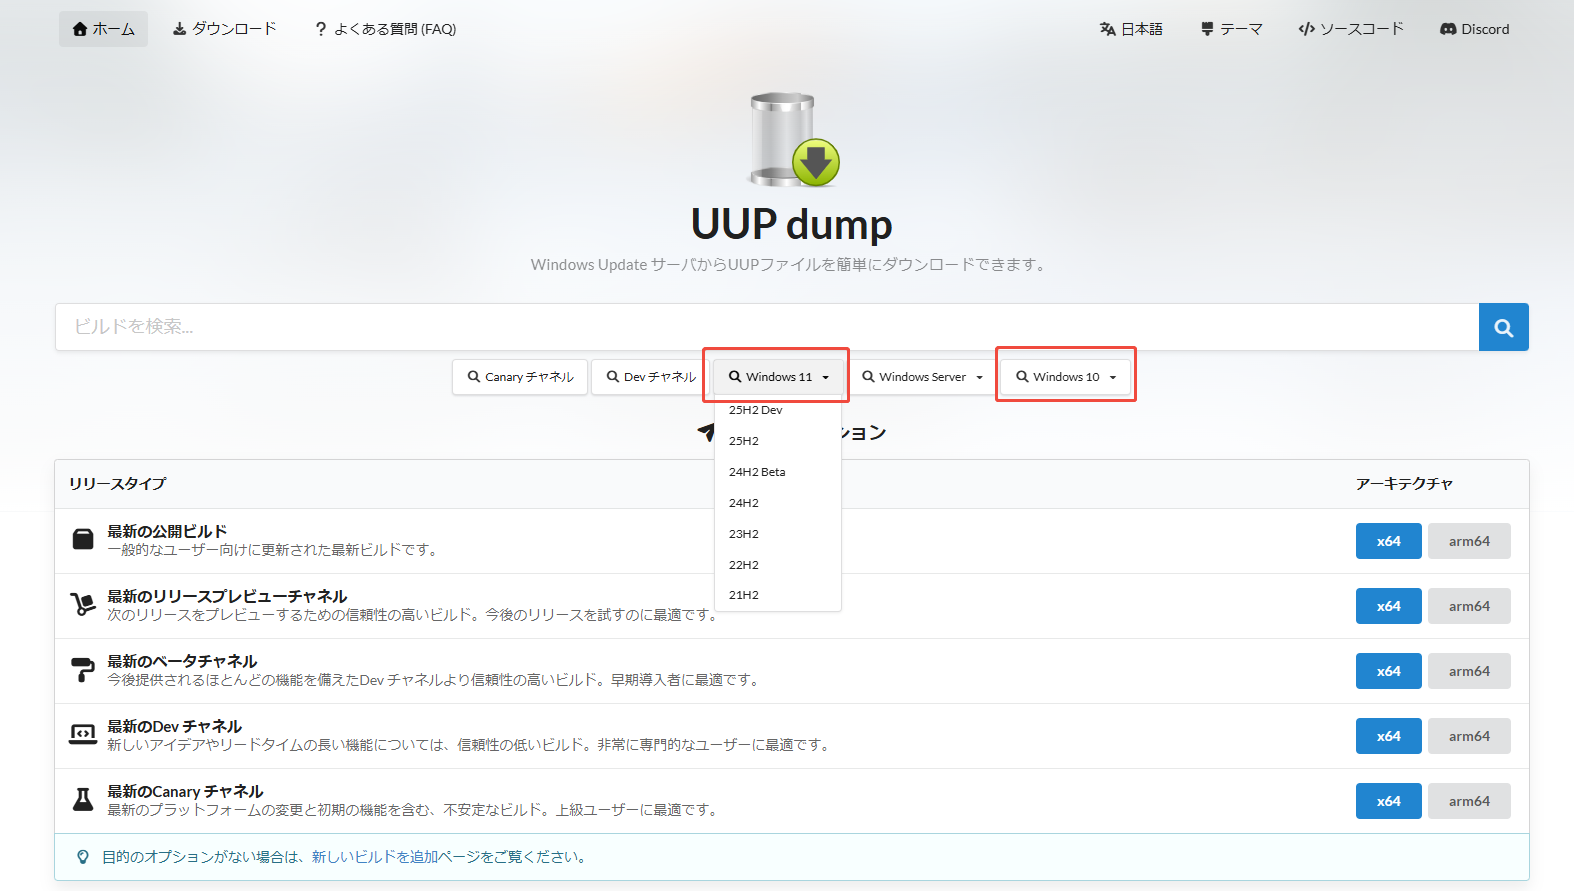Open the テーマ theme menu

pos(1231,29)
